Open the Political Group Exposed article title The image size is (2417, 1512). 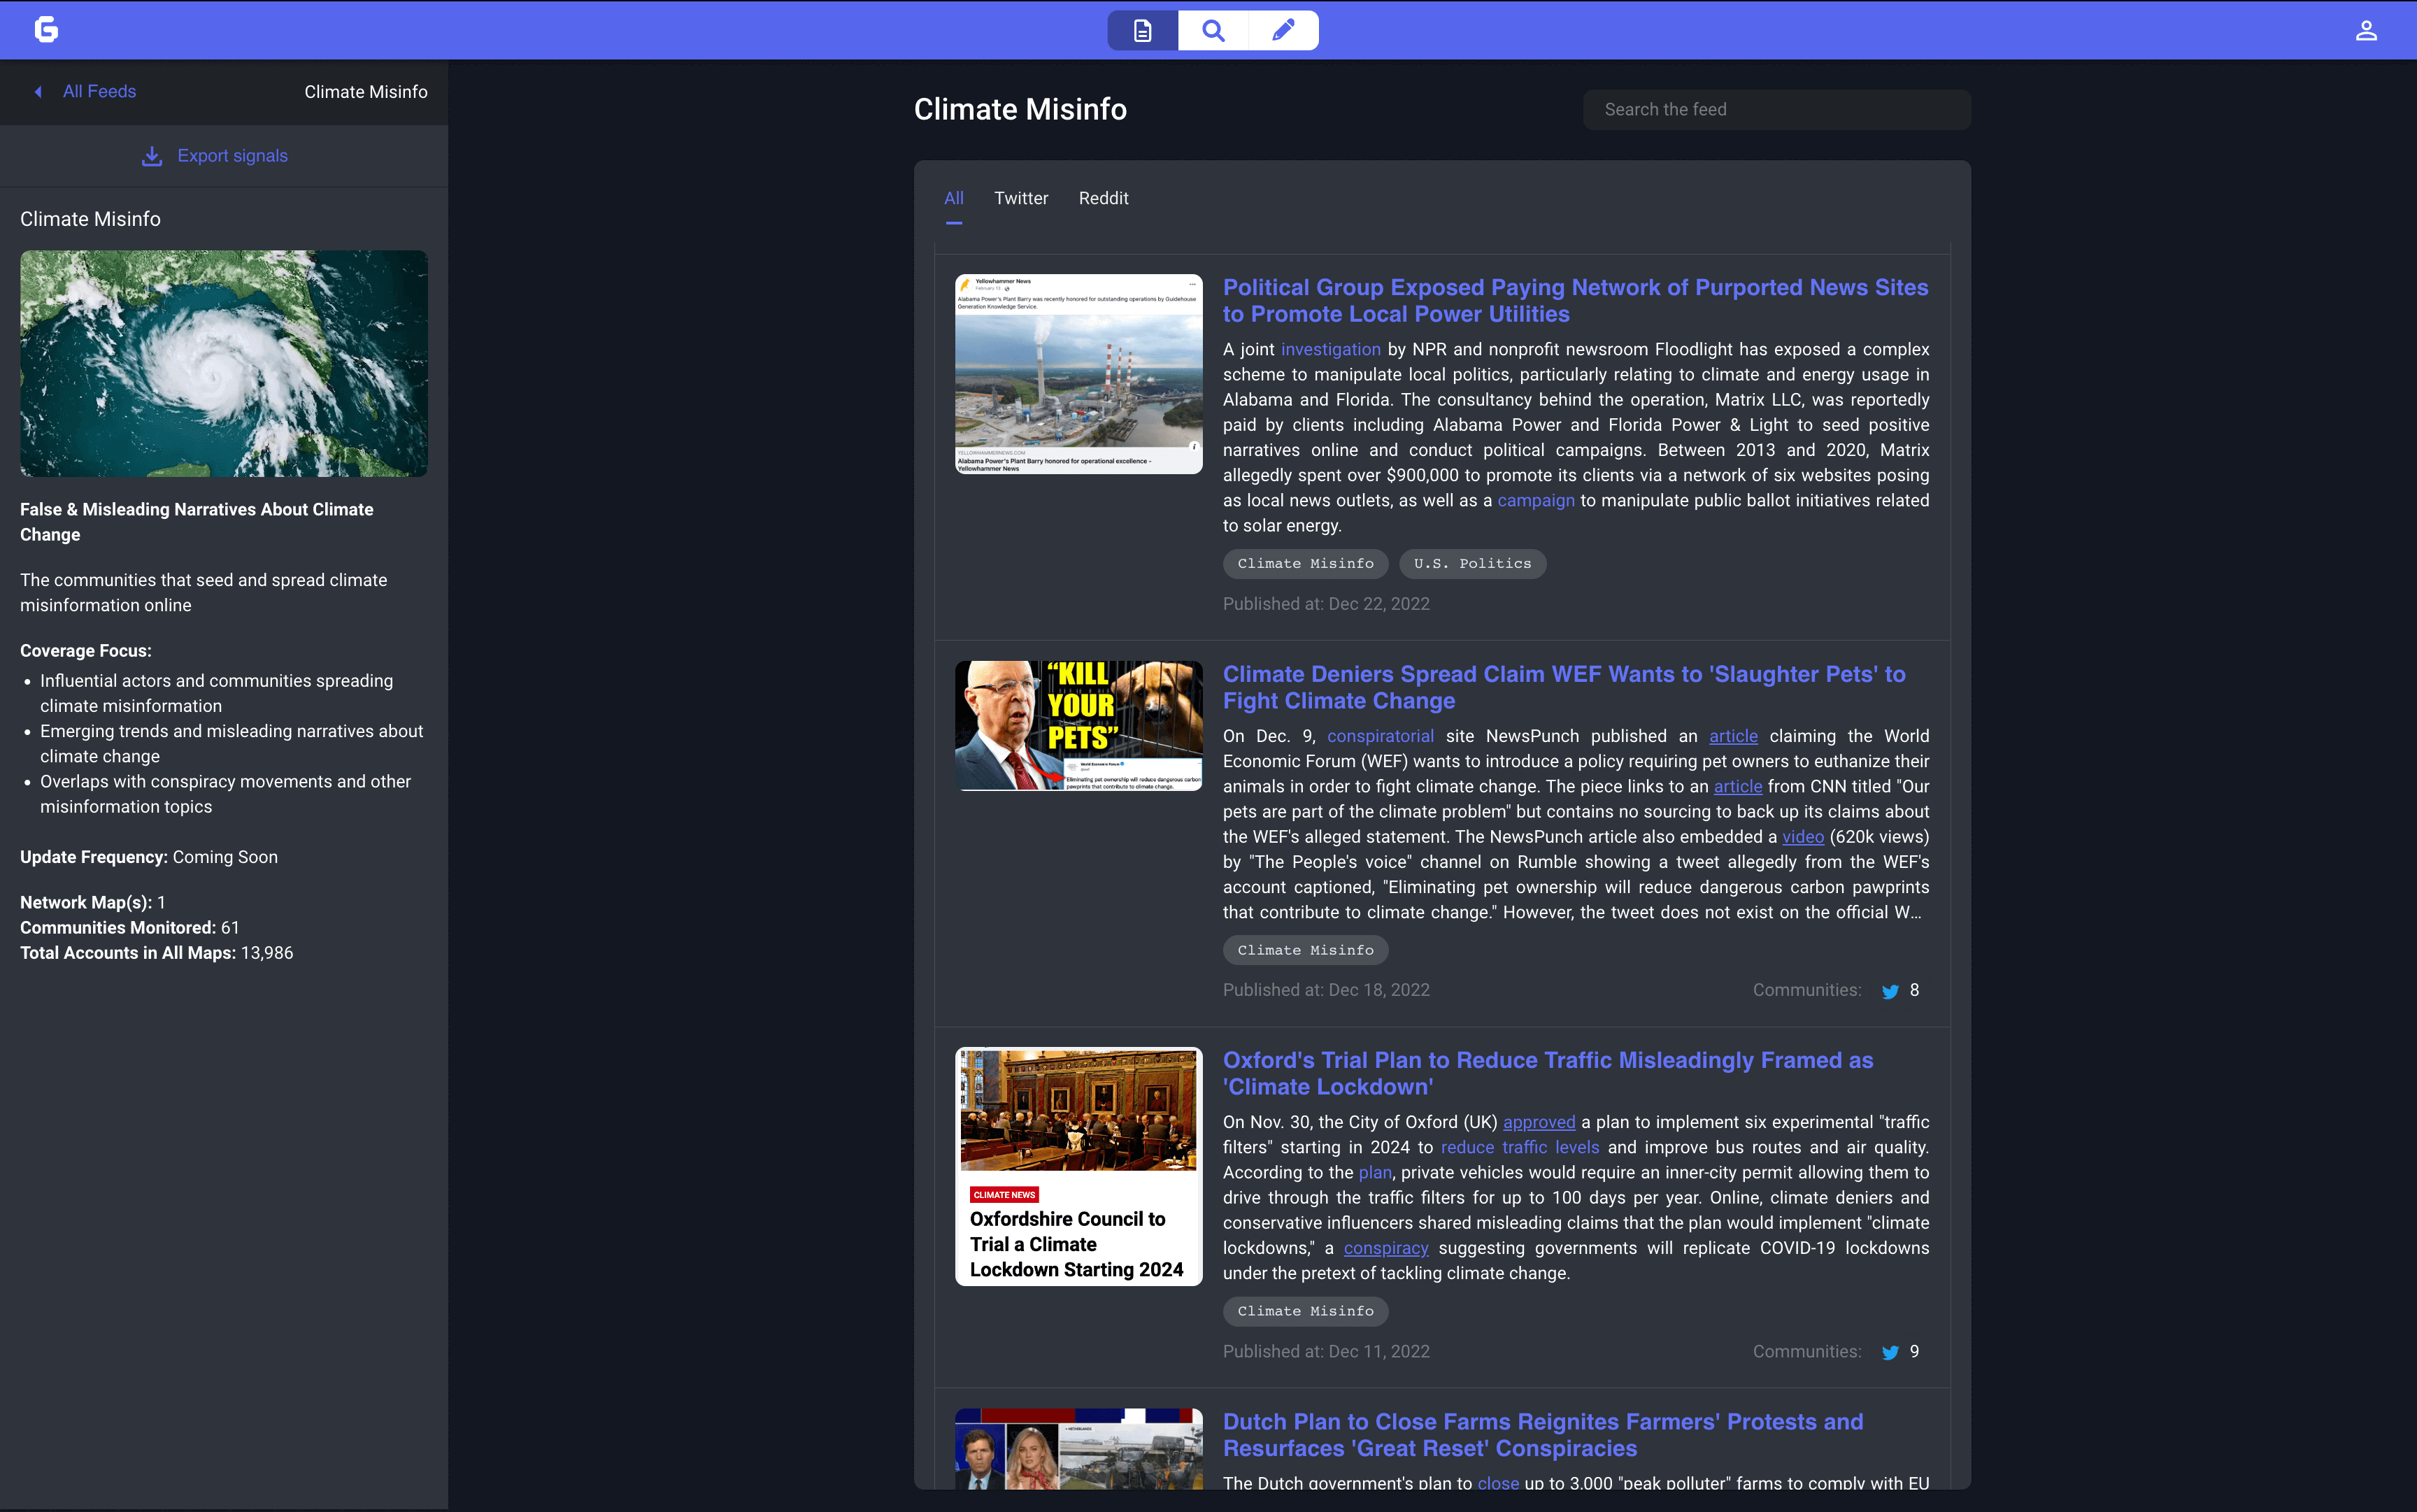1575,300
